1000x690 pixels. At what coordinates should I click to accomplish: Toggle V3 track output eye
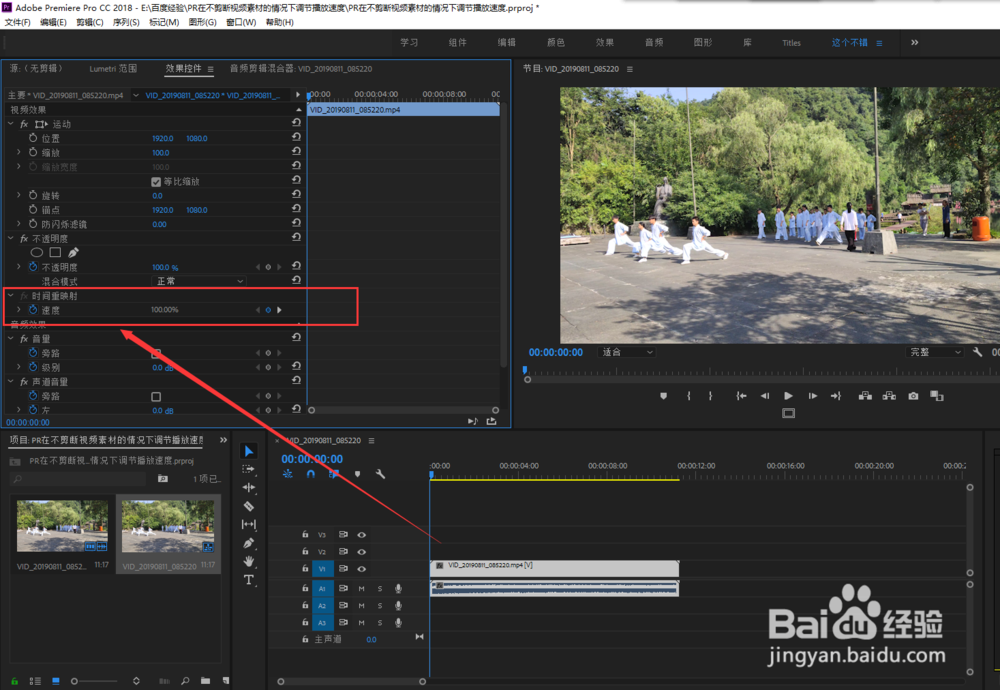362,535
